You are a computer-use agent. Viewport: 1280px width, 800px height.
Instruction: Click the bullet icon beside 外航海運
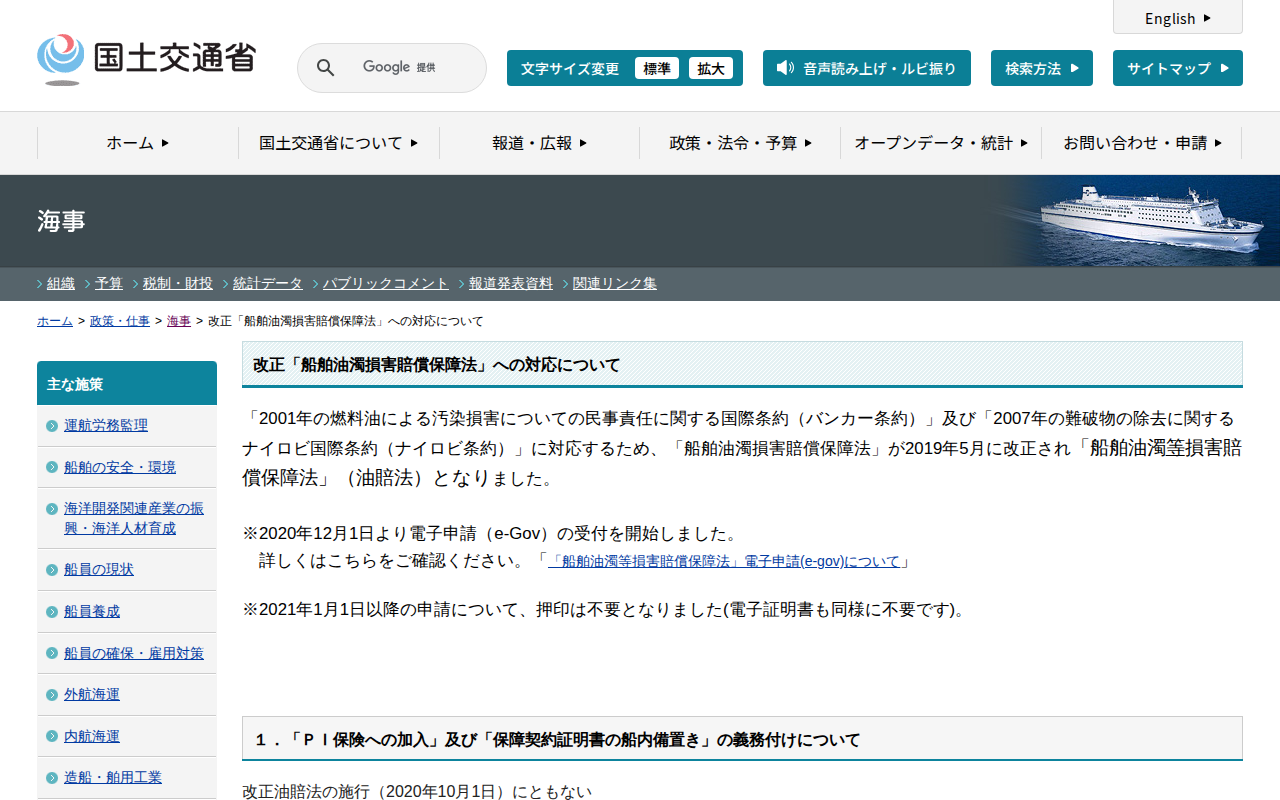pos(52,695)
